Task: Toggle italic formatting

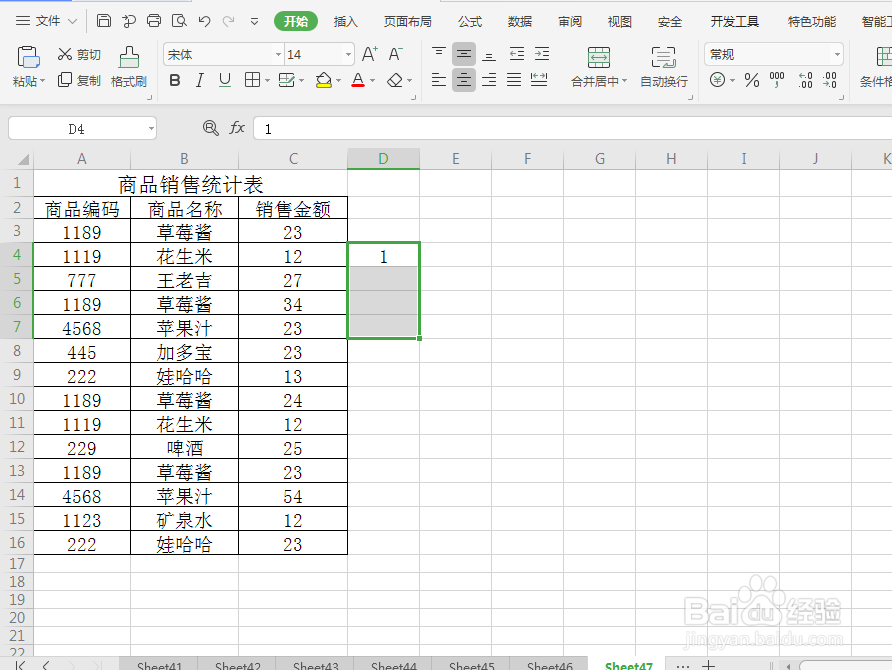Action: point(200,80)
